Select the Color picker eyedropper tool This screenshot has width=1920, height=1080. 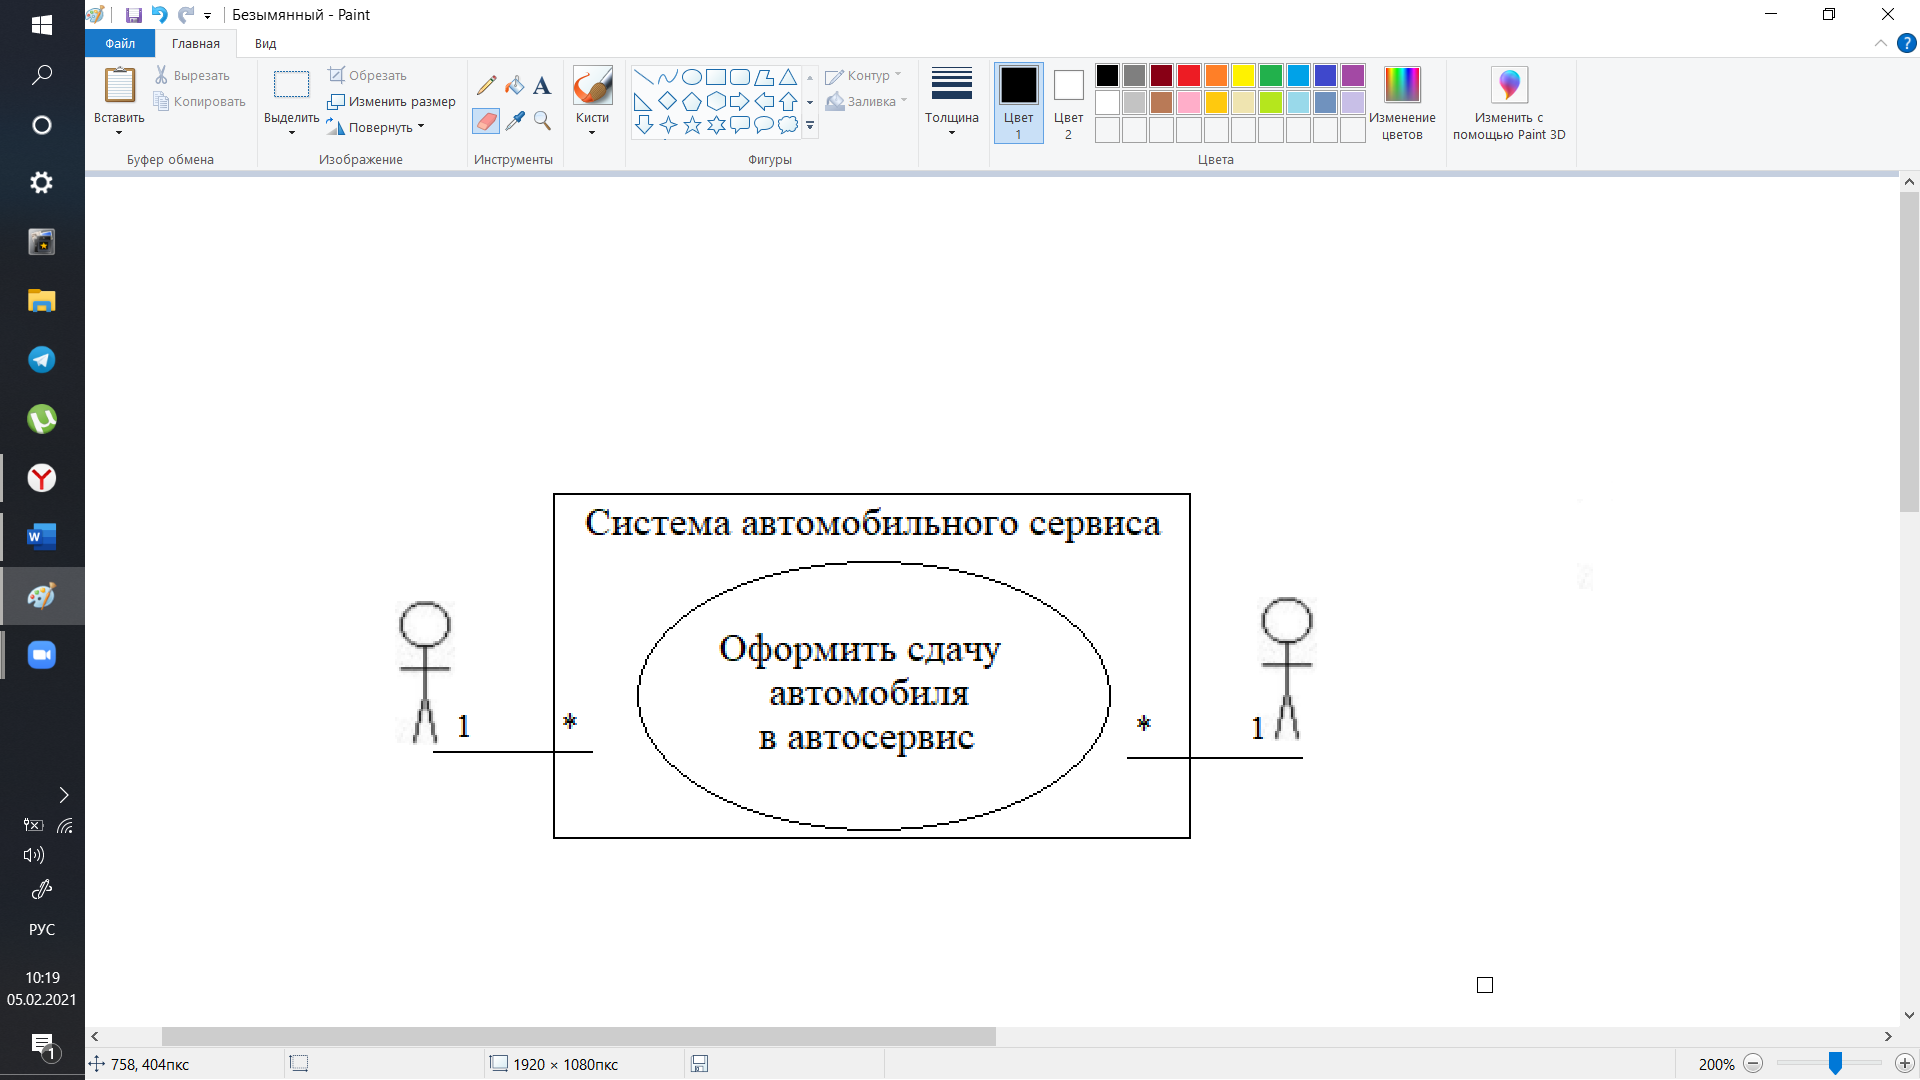tap(514, 121)
